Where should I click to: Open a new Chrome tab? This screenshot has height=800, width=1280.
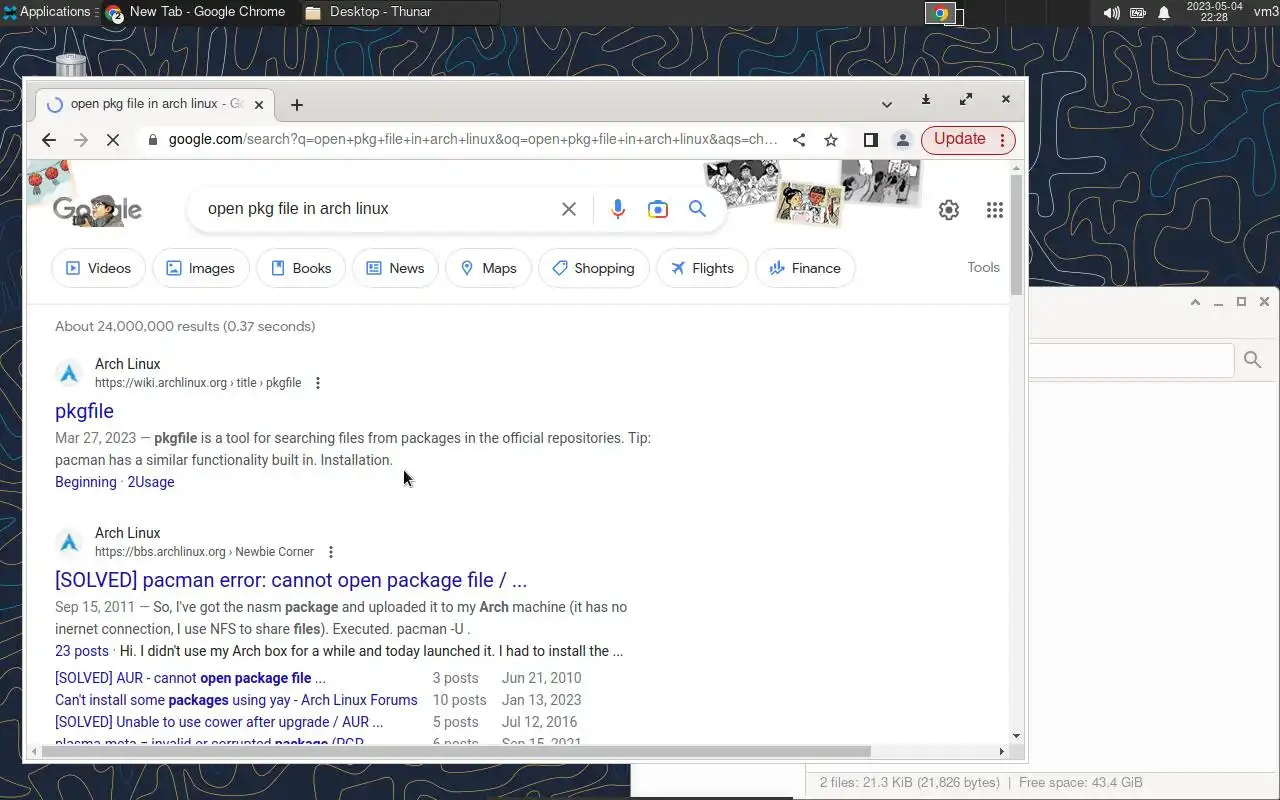click(x=297, y=105)
